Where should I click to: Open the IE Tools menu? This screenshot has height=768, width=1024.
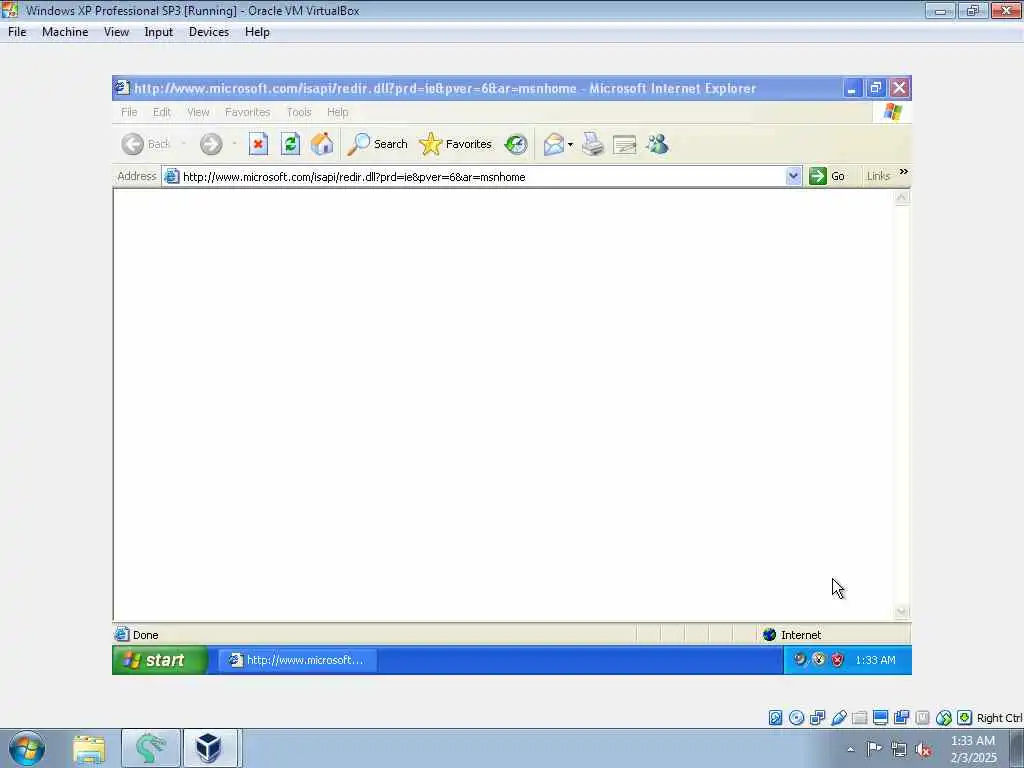(299, 112)
